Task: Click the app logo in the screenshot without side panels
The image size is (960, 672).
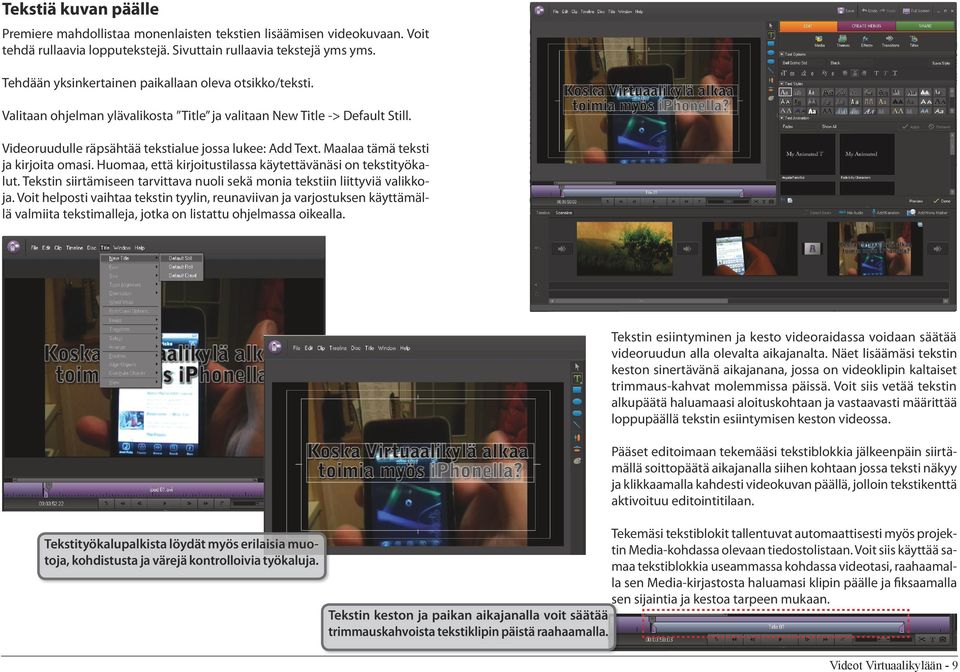Action: tap(276, 347)
